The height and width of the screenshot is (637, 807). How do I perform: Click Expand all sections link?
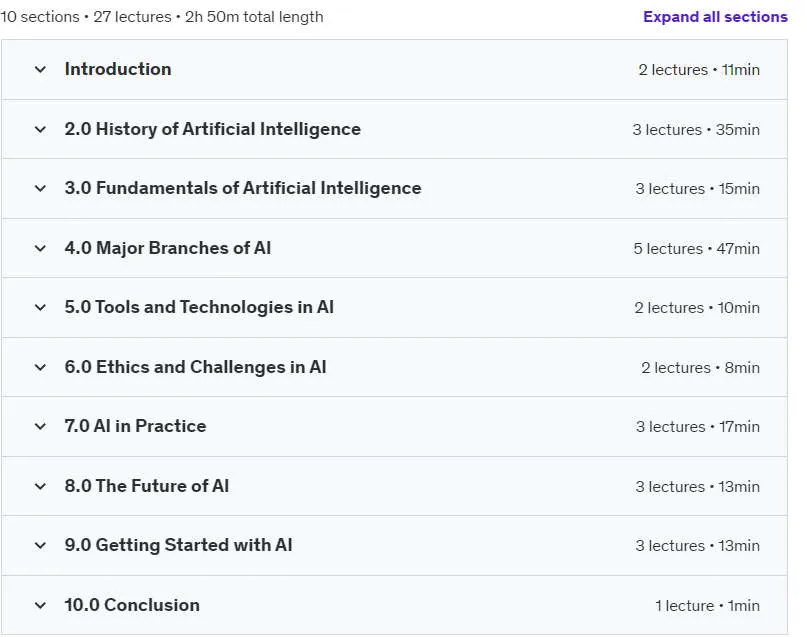715,17
